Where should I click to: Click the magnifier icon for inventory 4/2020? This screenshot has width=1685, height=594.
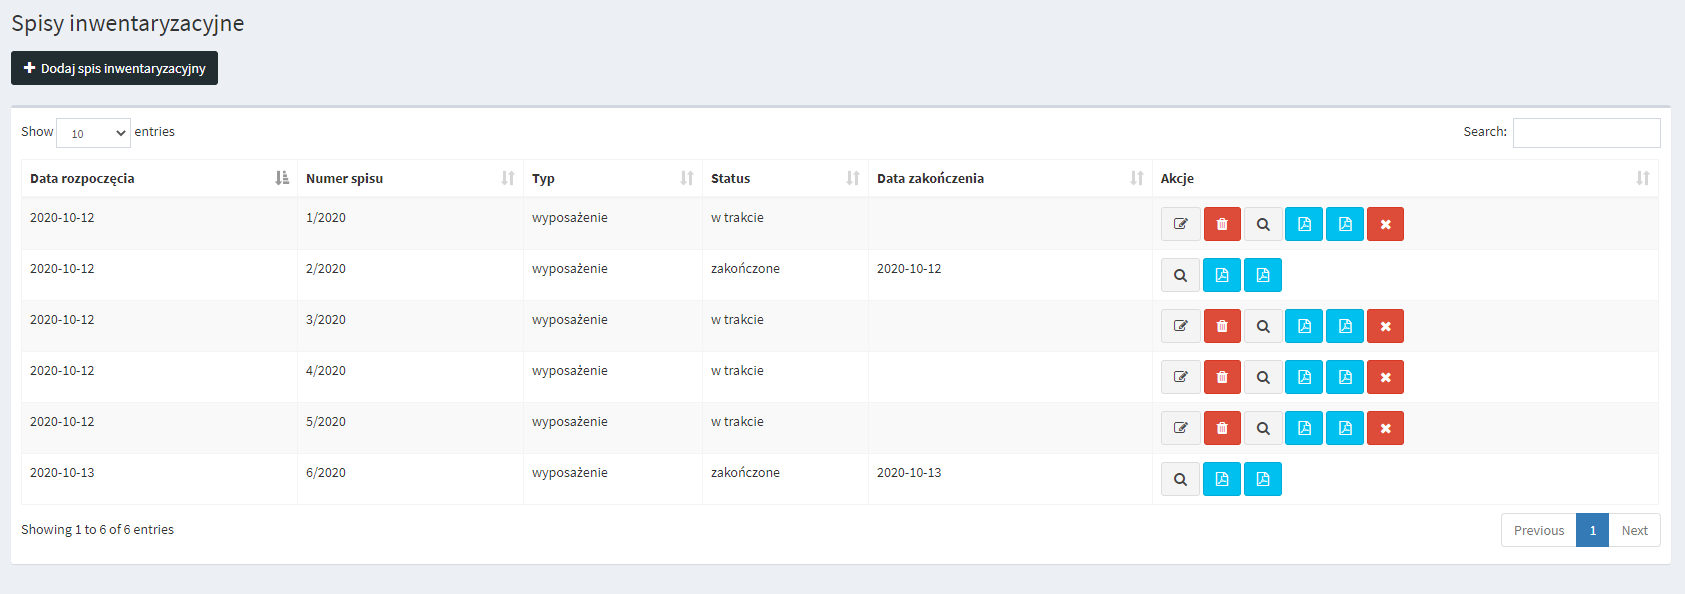[x=1263, y=377]
